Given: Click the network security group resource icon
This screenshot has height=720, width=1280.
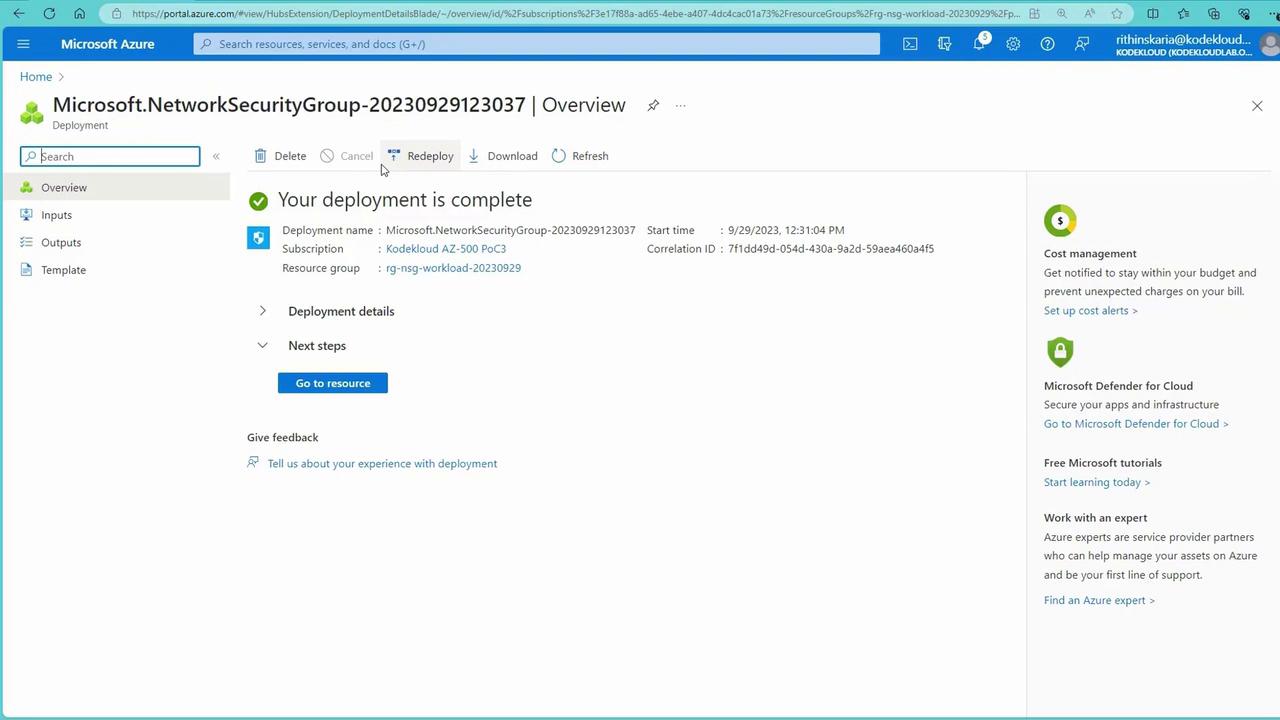Looking at the screenshot, I should tap(258, 237).
